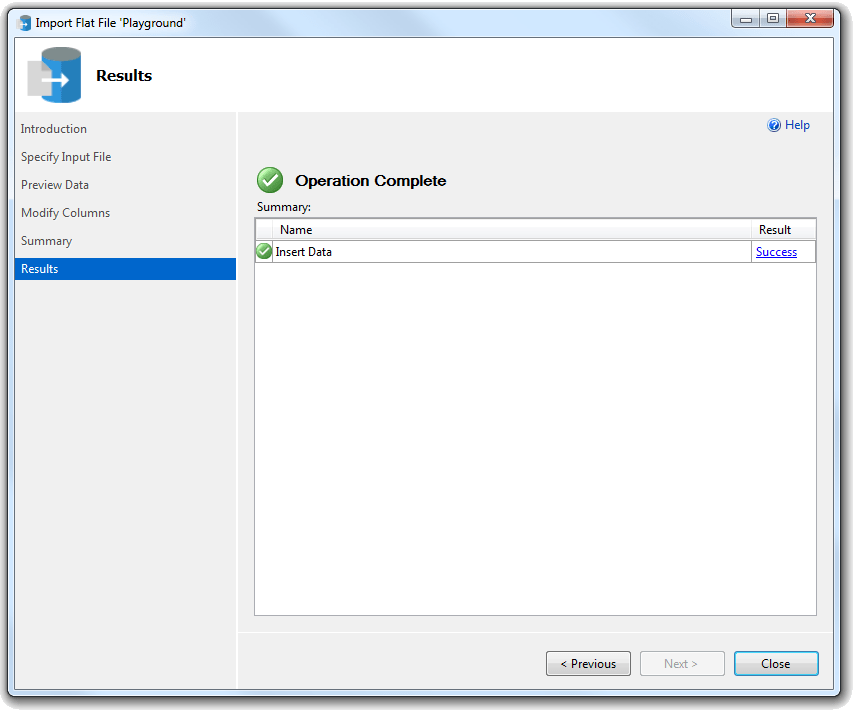Screen dimensions: 856x713
Task: Close the wizard with the Close button
Action: [x=776, y=663]
